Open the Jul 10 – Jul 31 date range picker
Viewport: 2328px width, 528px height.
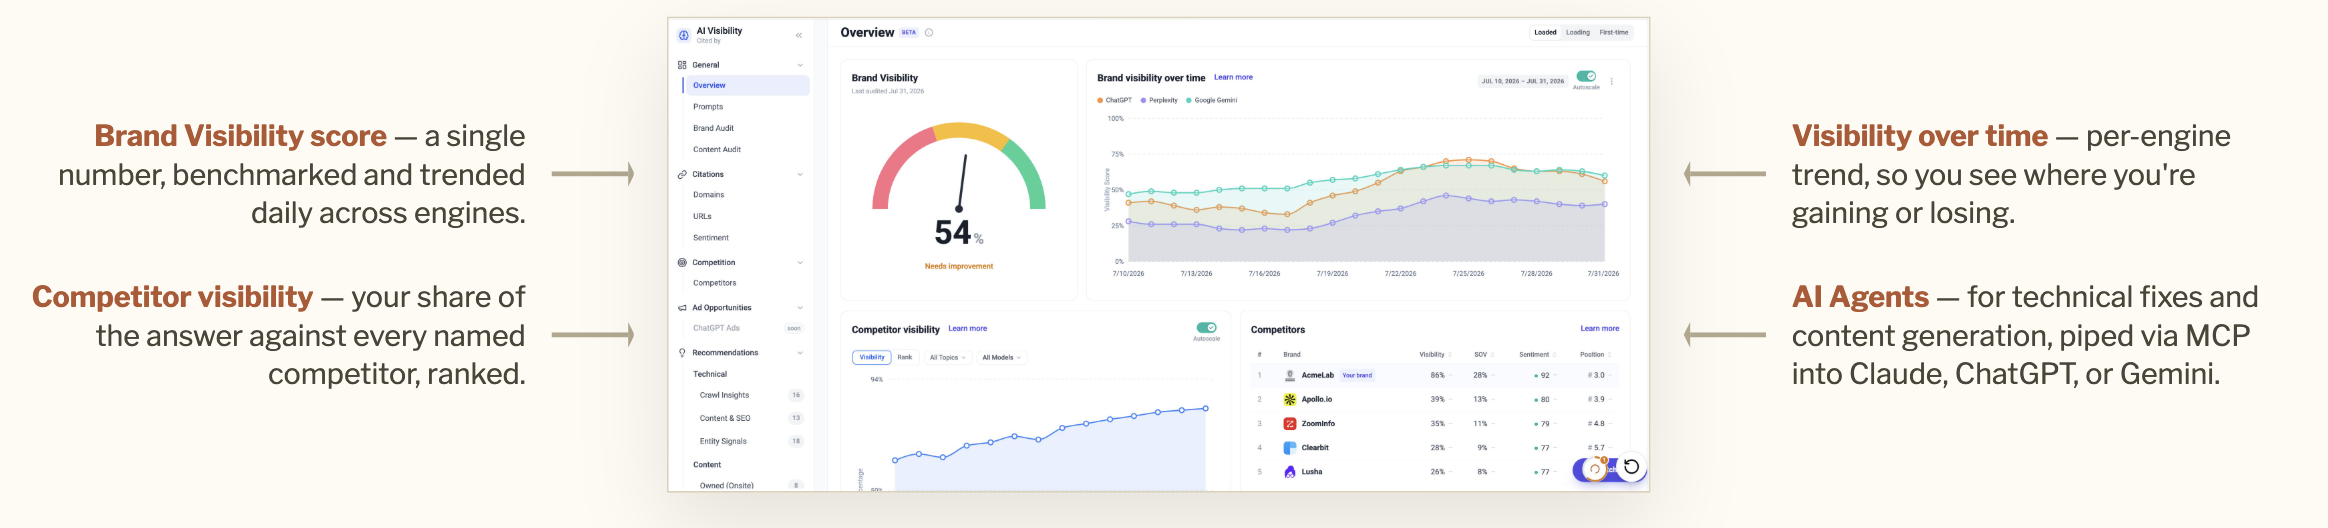1523,81
